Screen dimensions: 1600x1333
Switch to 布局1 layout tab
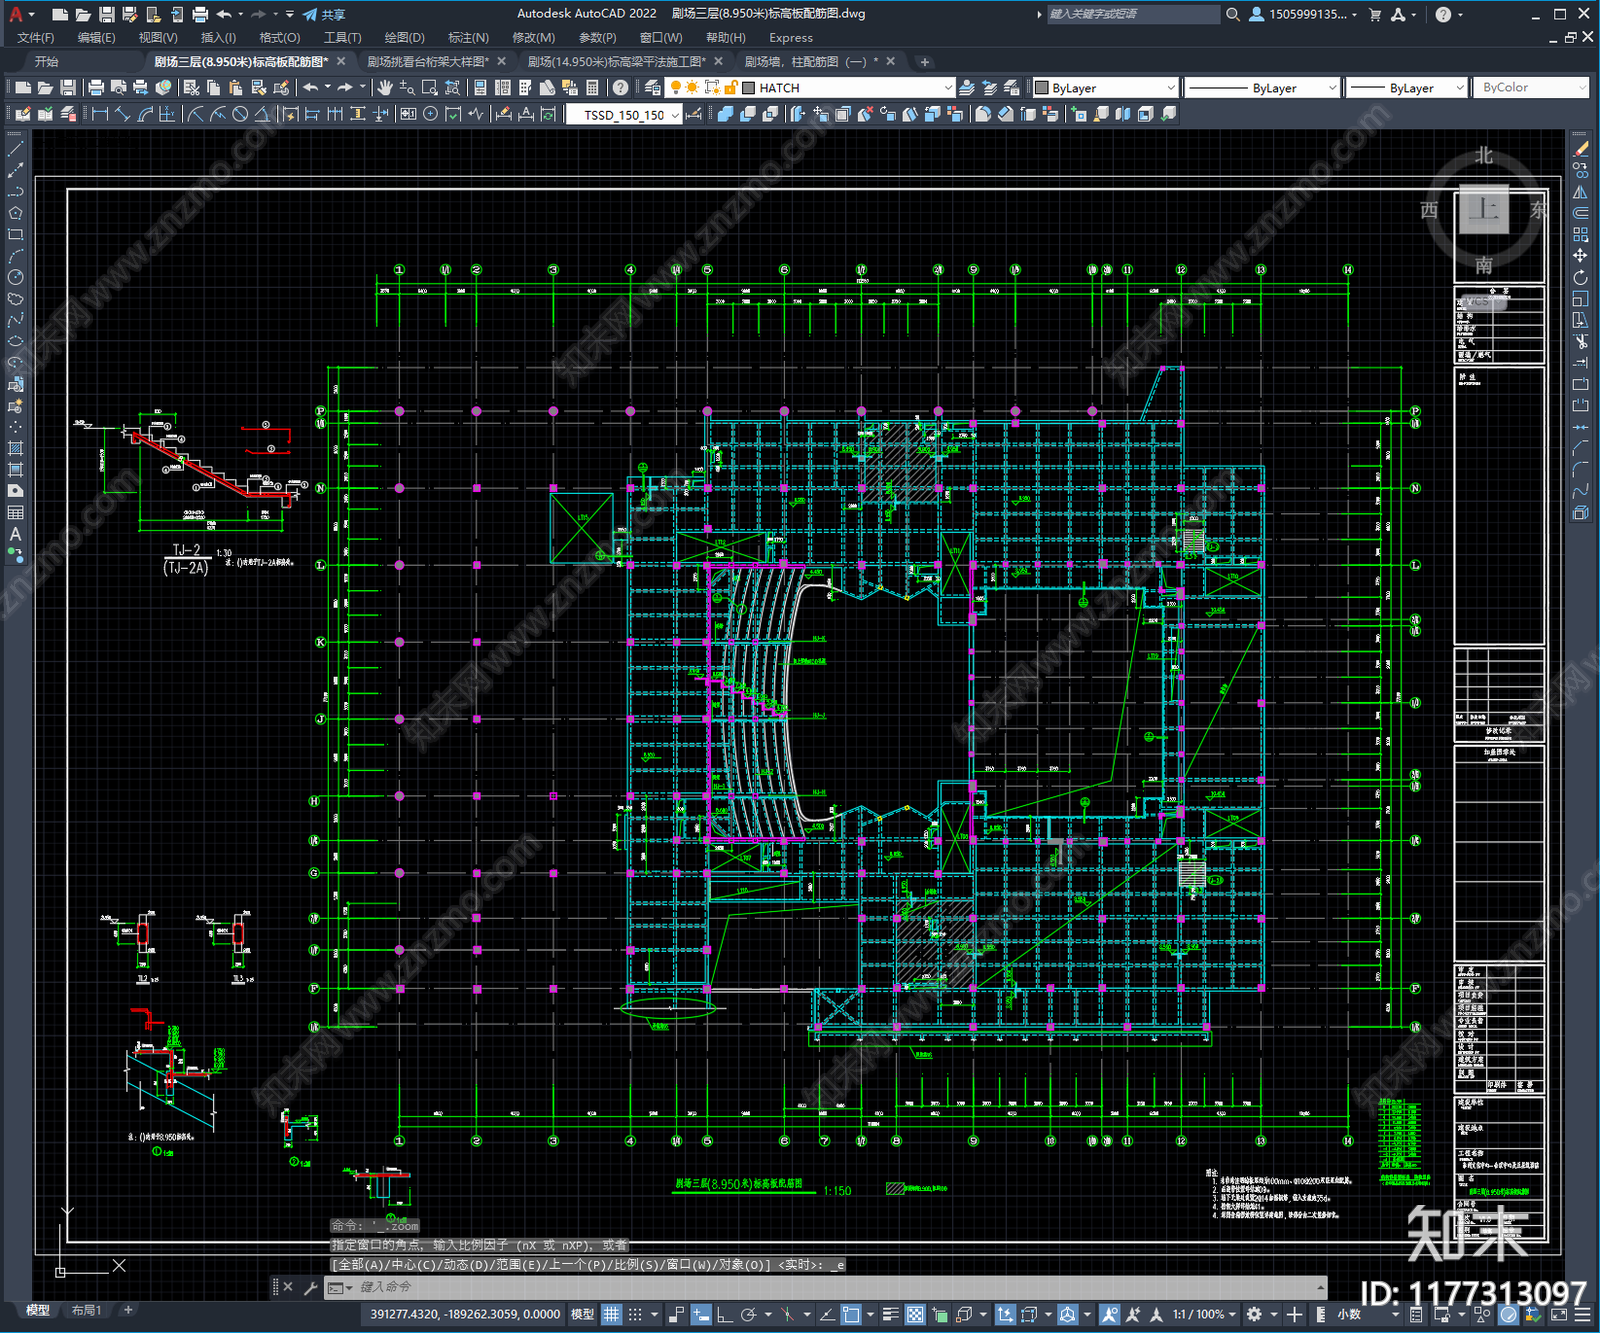tap(87, 1310)
